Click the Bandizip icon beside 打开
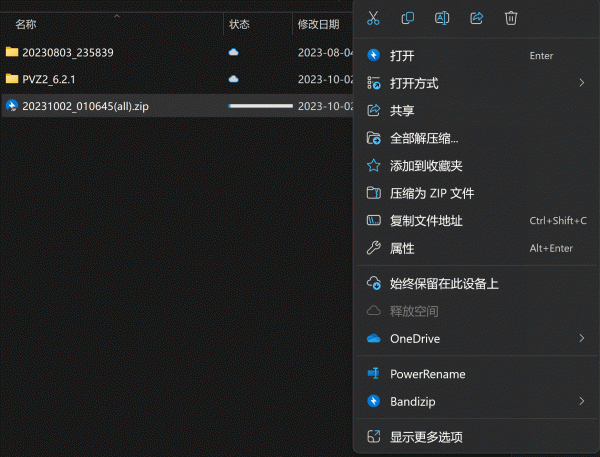 (373, 55)
